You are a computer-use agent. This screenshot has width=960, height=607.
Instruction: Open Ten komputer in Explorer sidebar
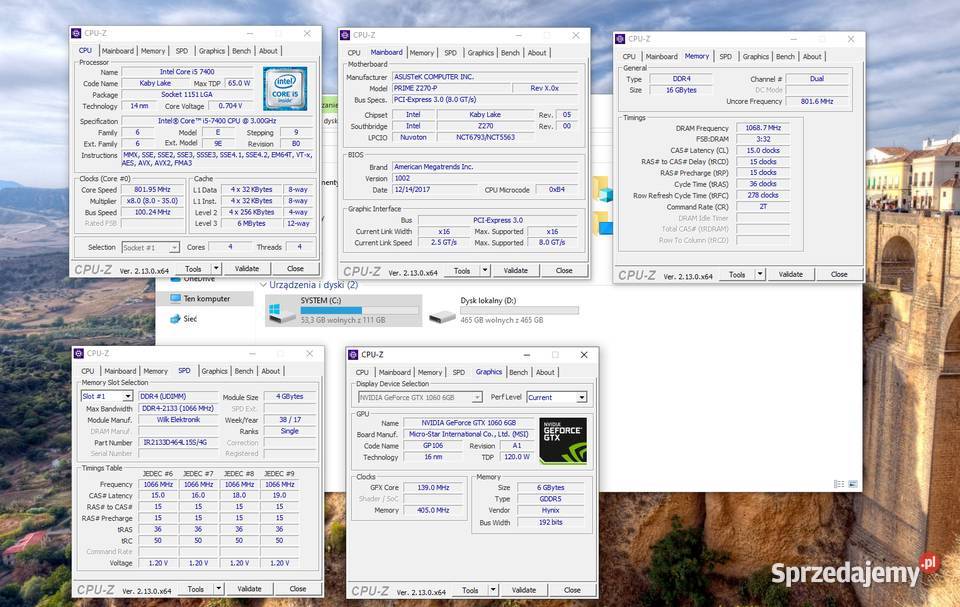(205, 298)
